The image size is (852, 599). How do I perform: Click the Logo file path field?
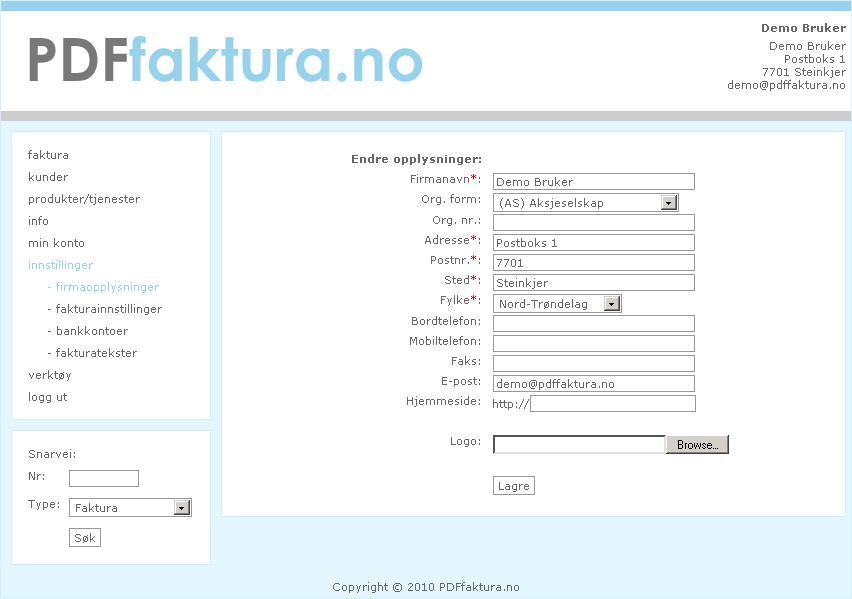click(x=579, y=445)
